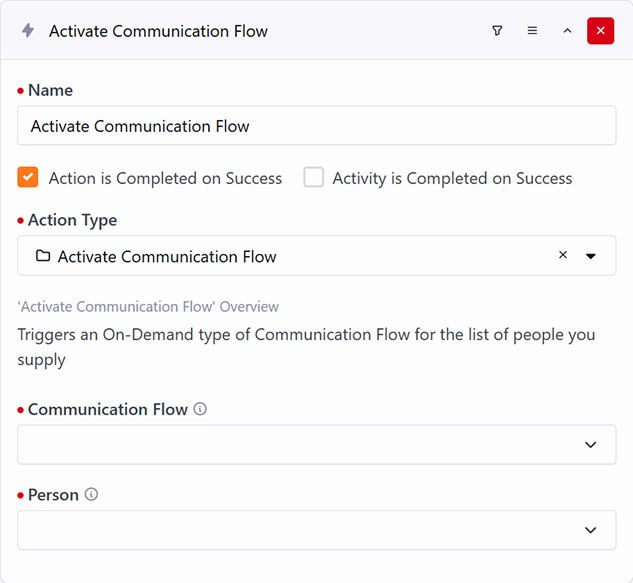Clear the selected Action Type with the x

coord(562,255)
